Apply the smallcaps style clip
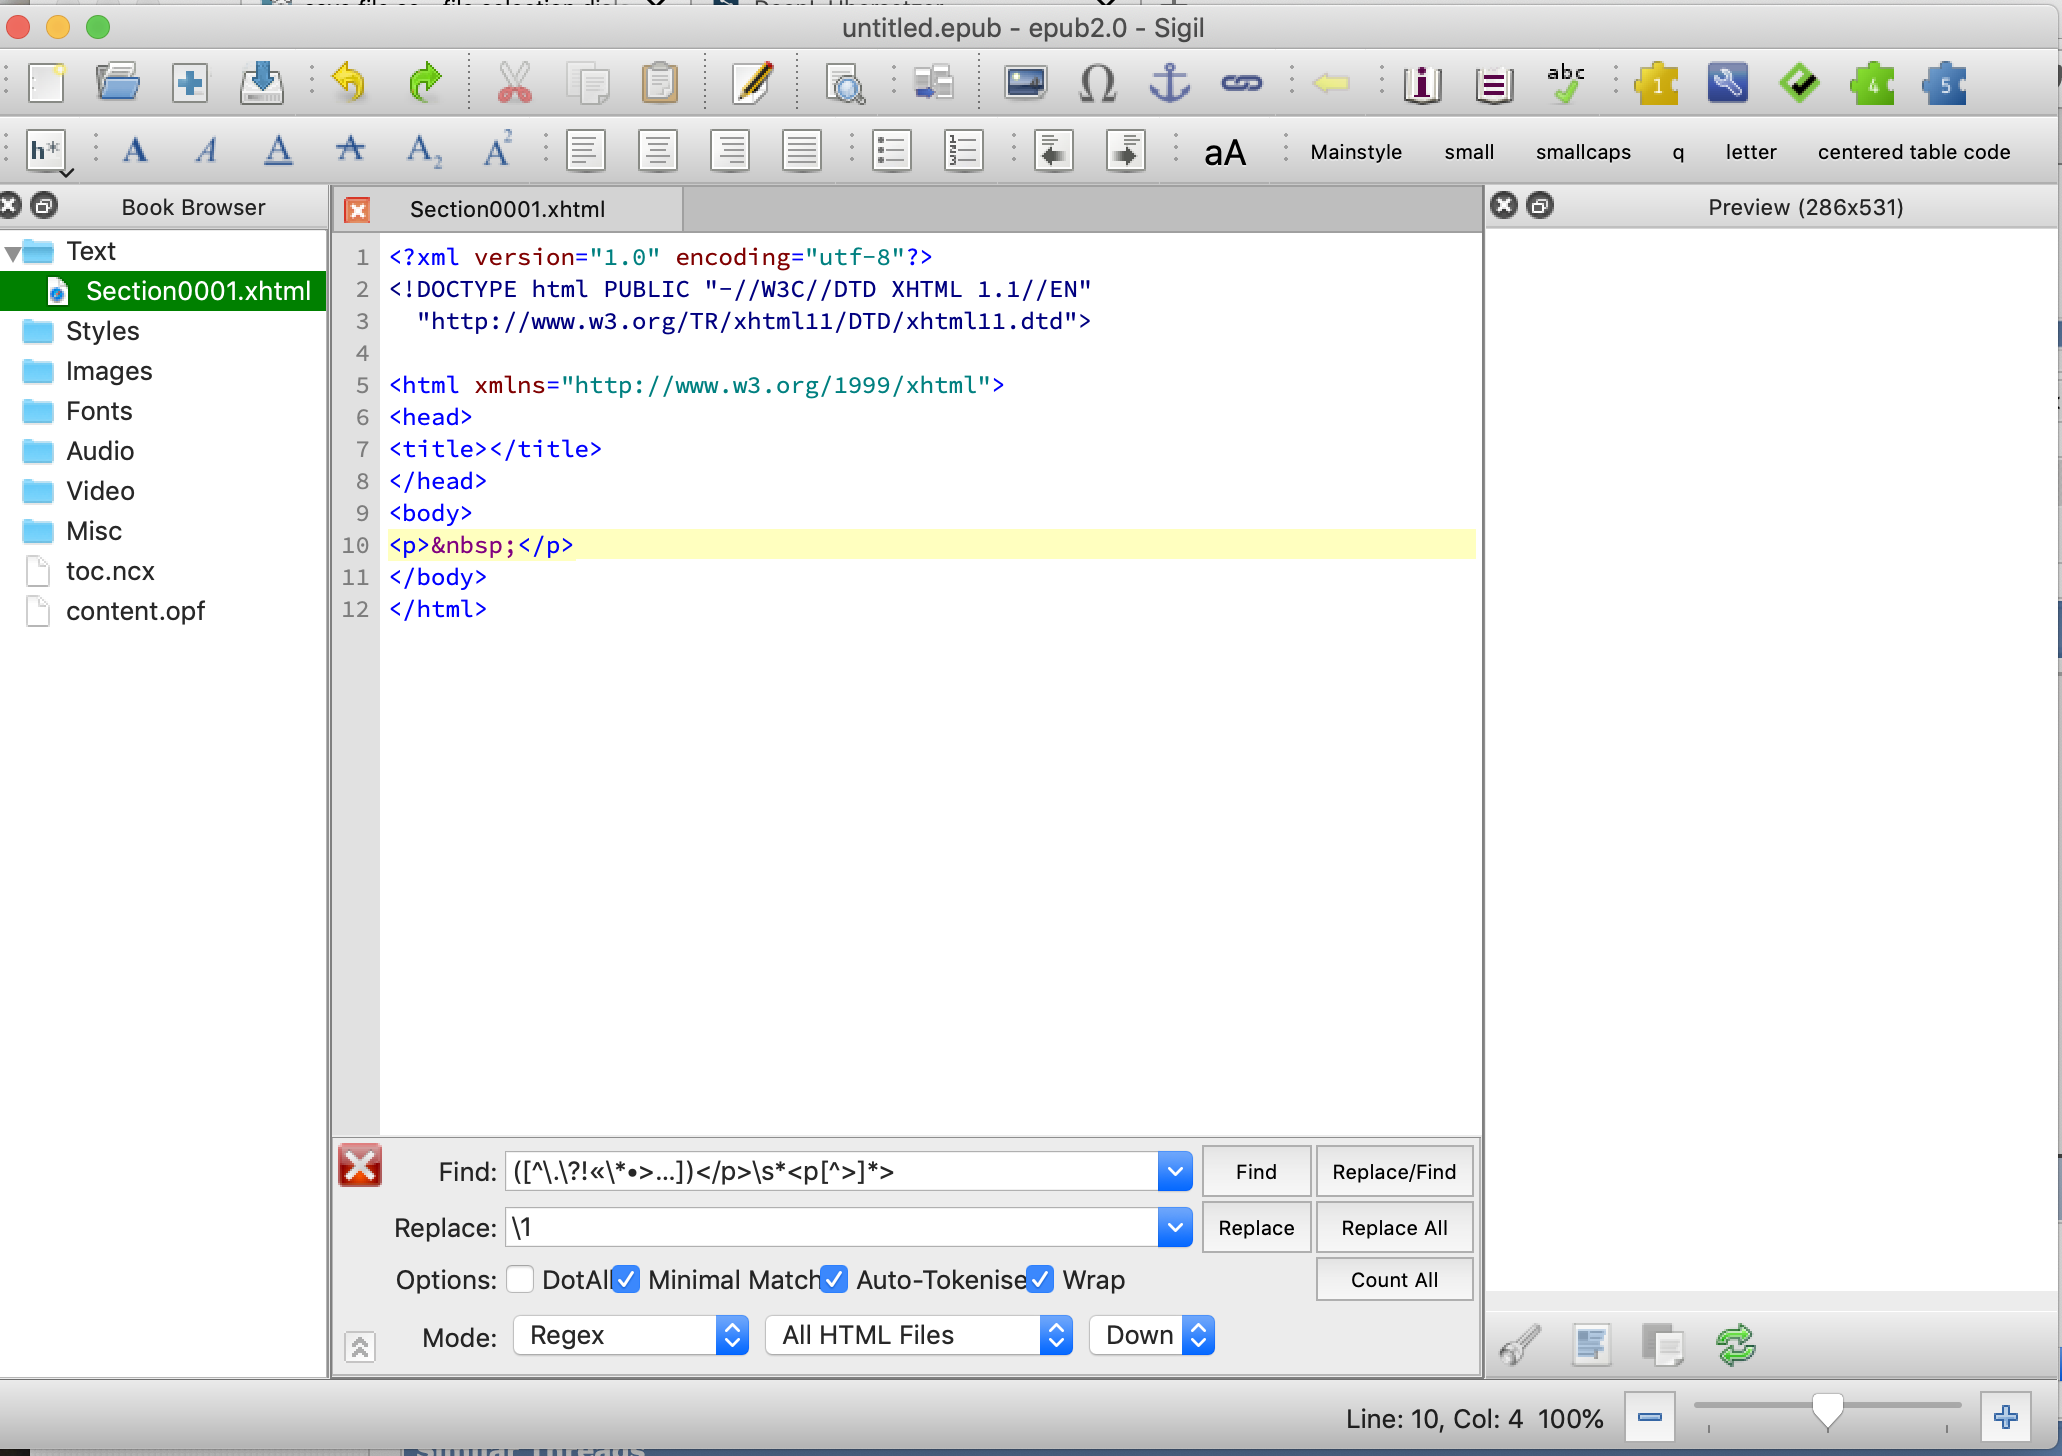 (x=1582, y=152)
